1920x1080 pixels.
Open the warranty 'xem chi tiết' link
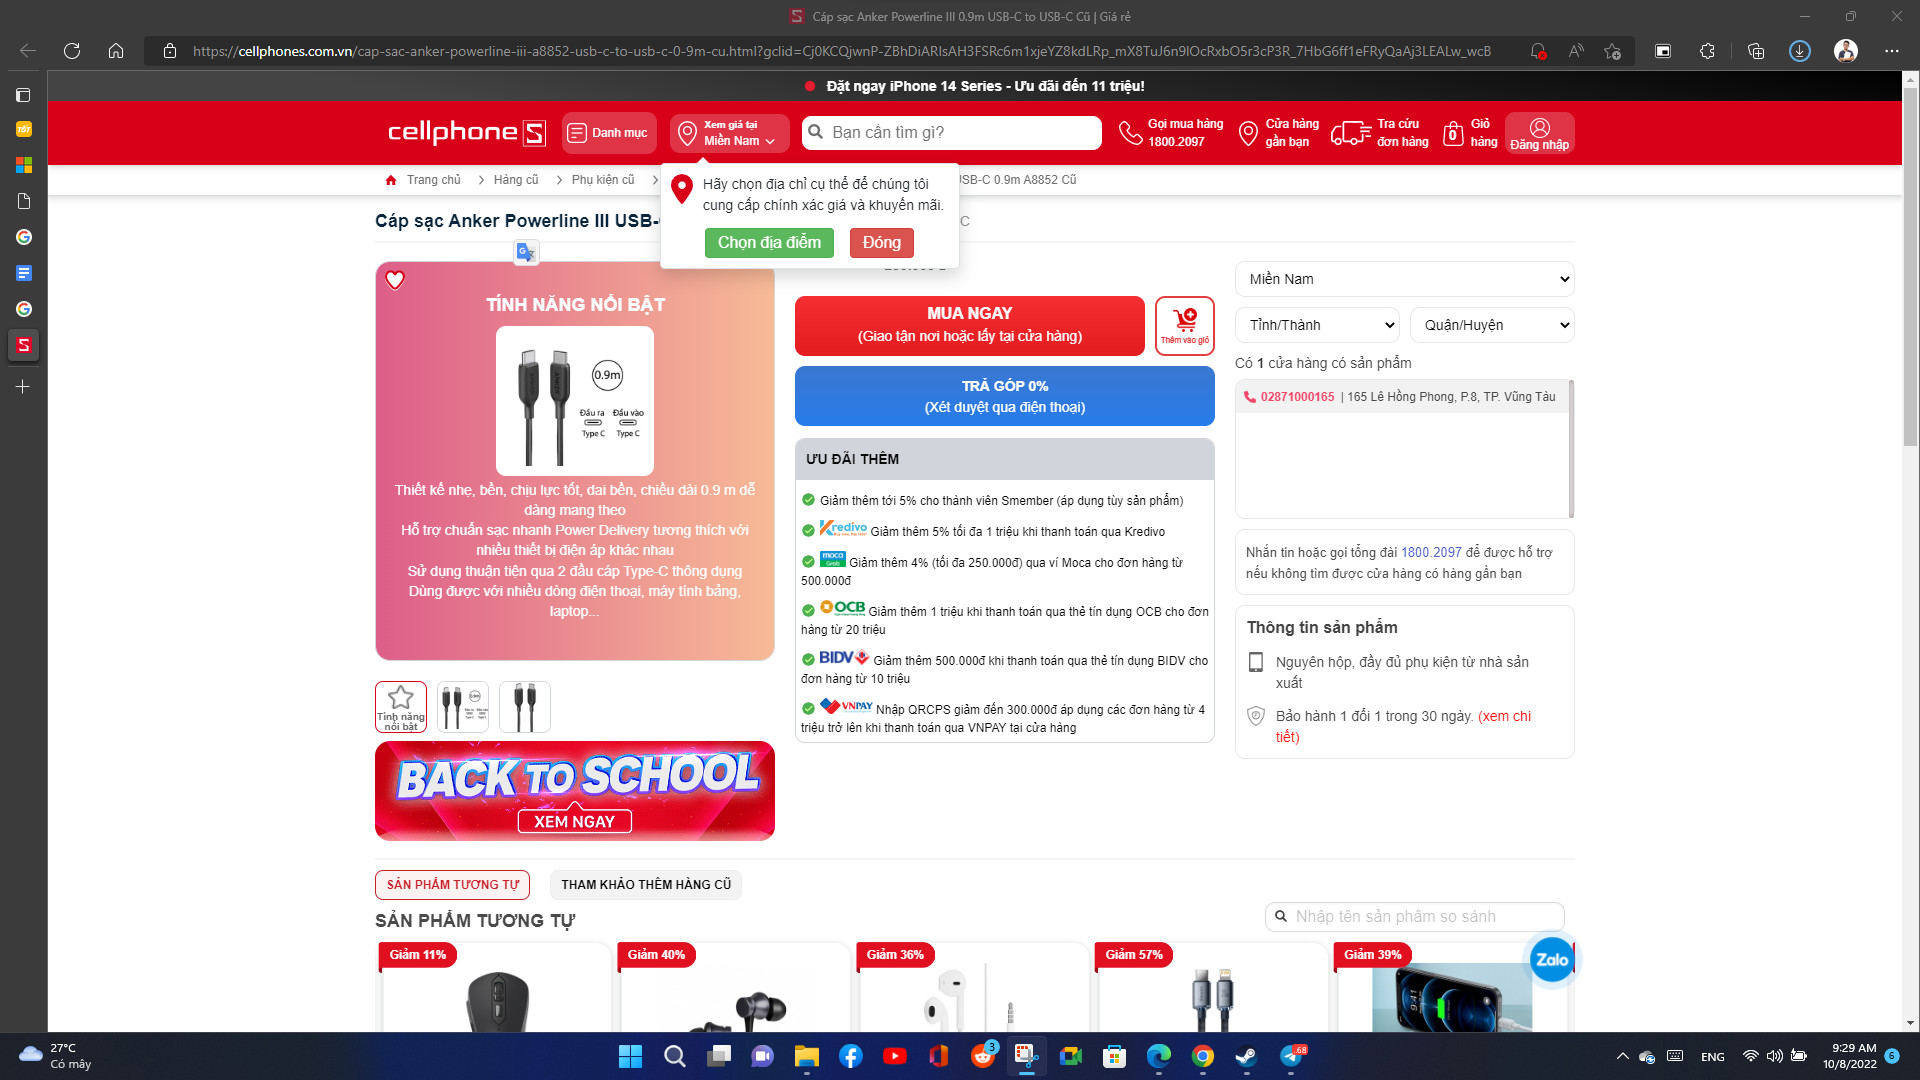1505,717
